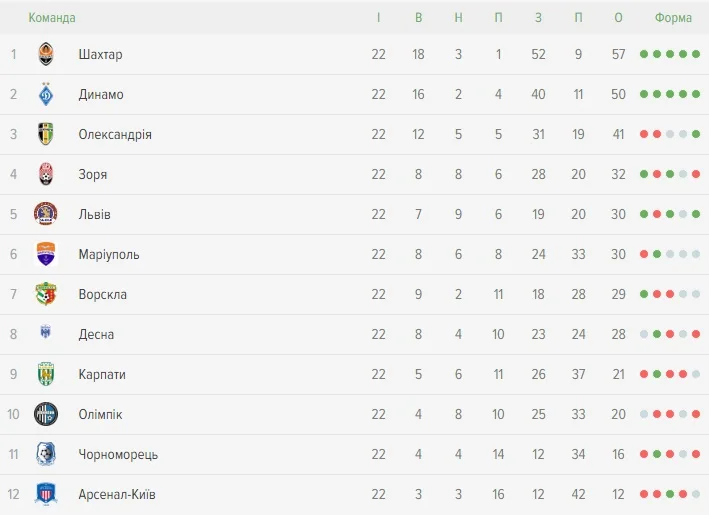Click the Olimpik team emblem

[46, 414]
